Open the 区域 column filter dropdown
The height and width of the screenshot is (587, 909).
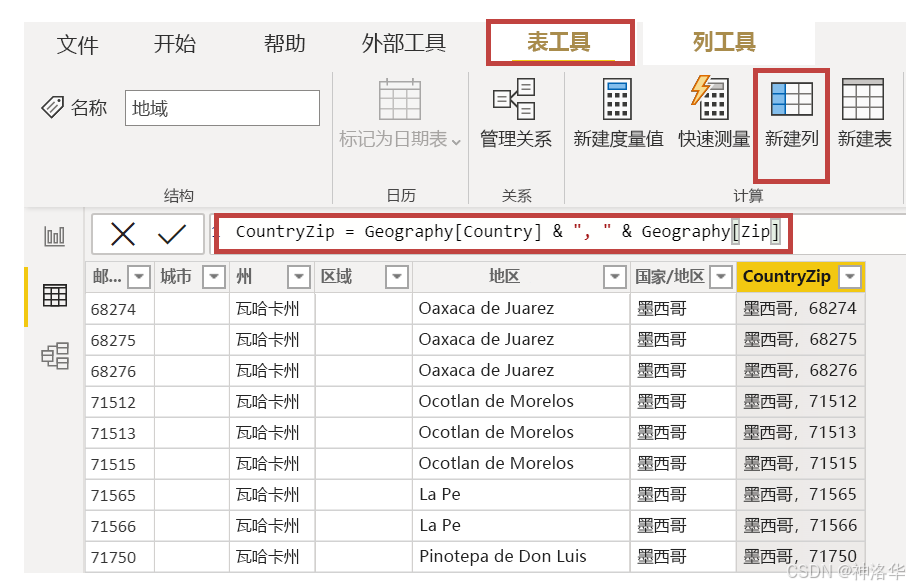(x=397, y=277)
